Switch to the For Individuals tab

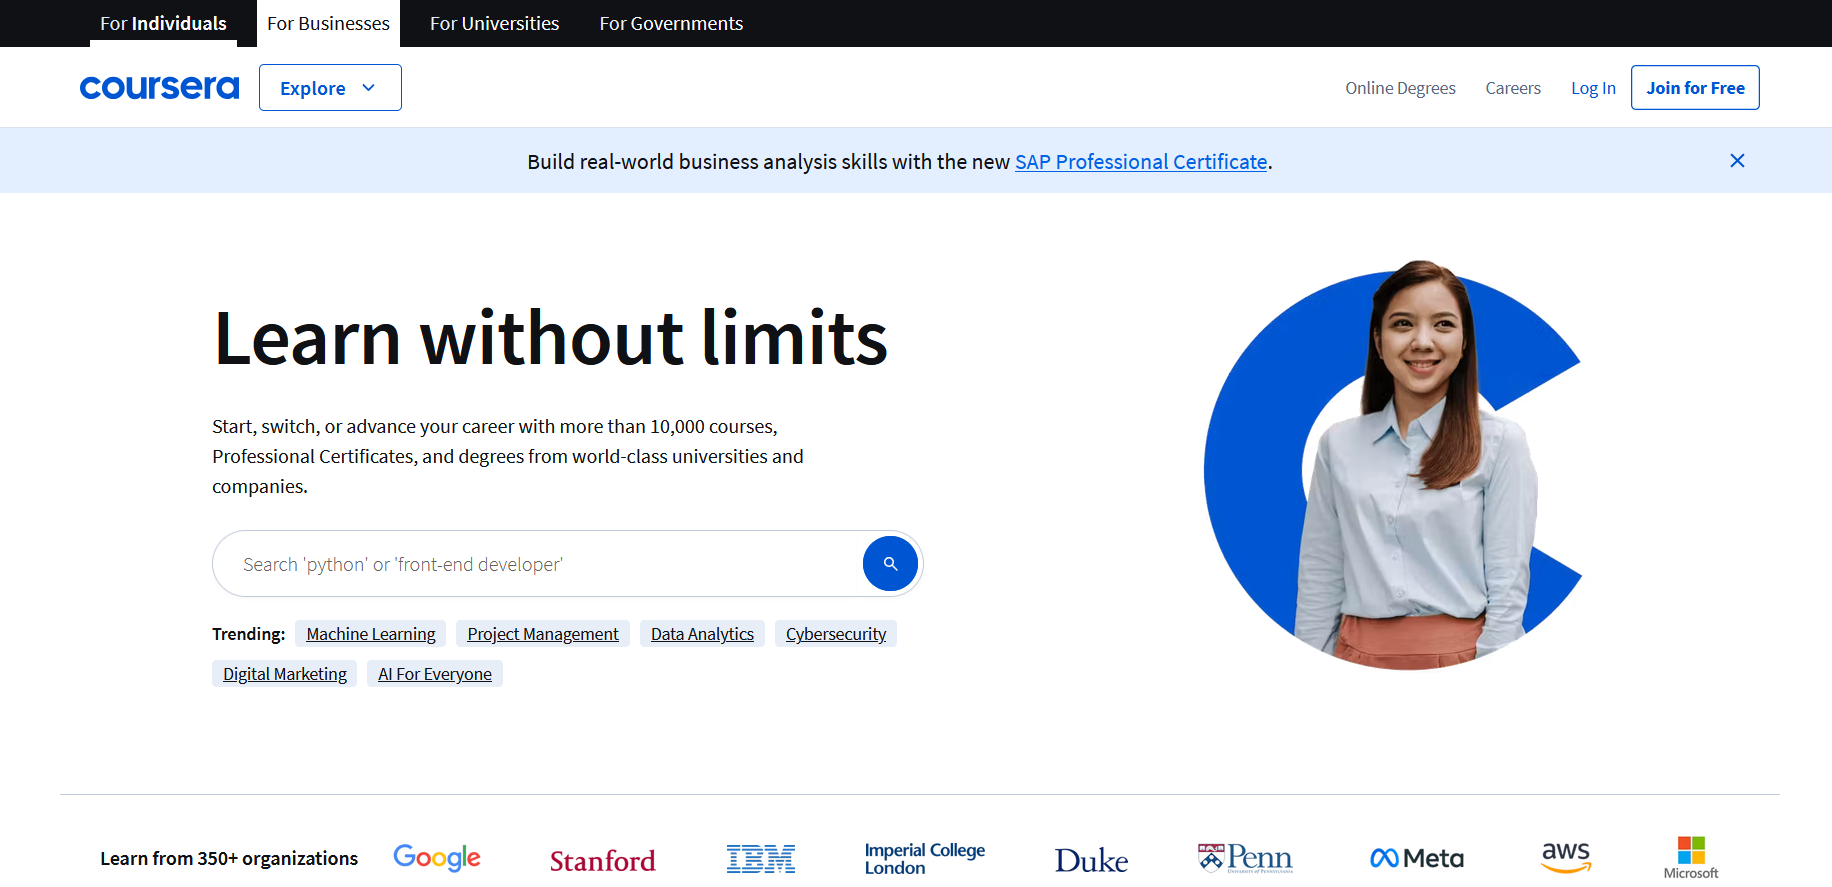point(163,23)
